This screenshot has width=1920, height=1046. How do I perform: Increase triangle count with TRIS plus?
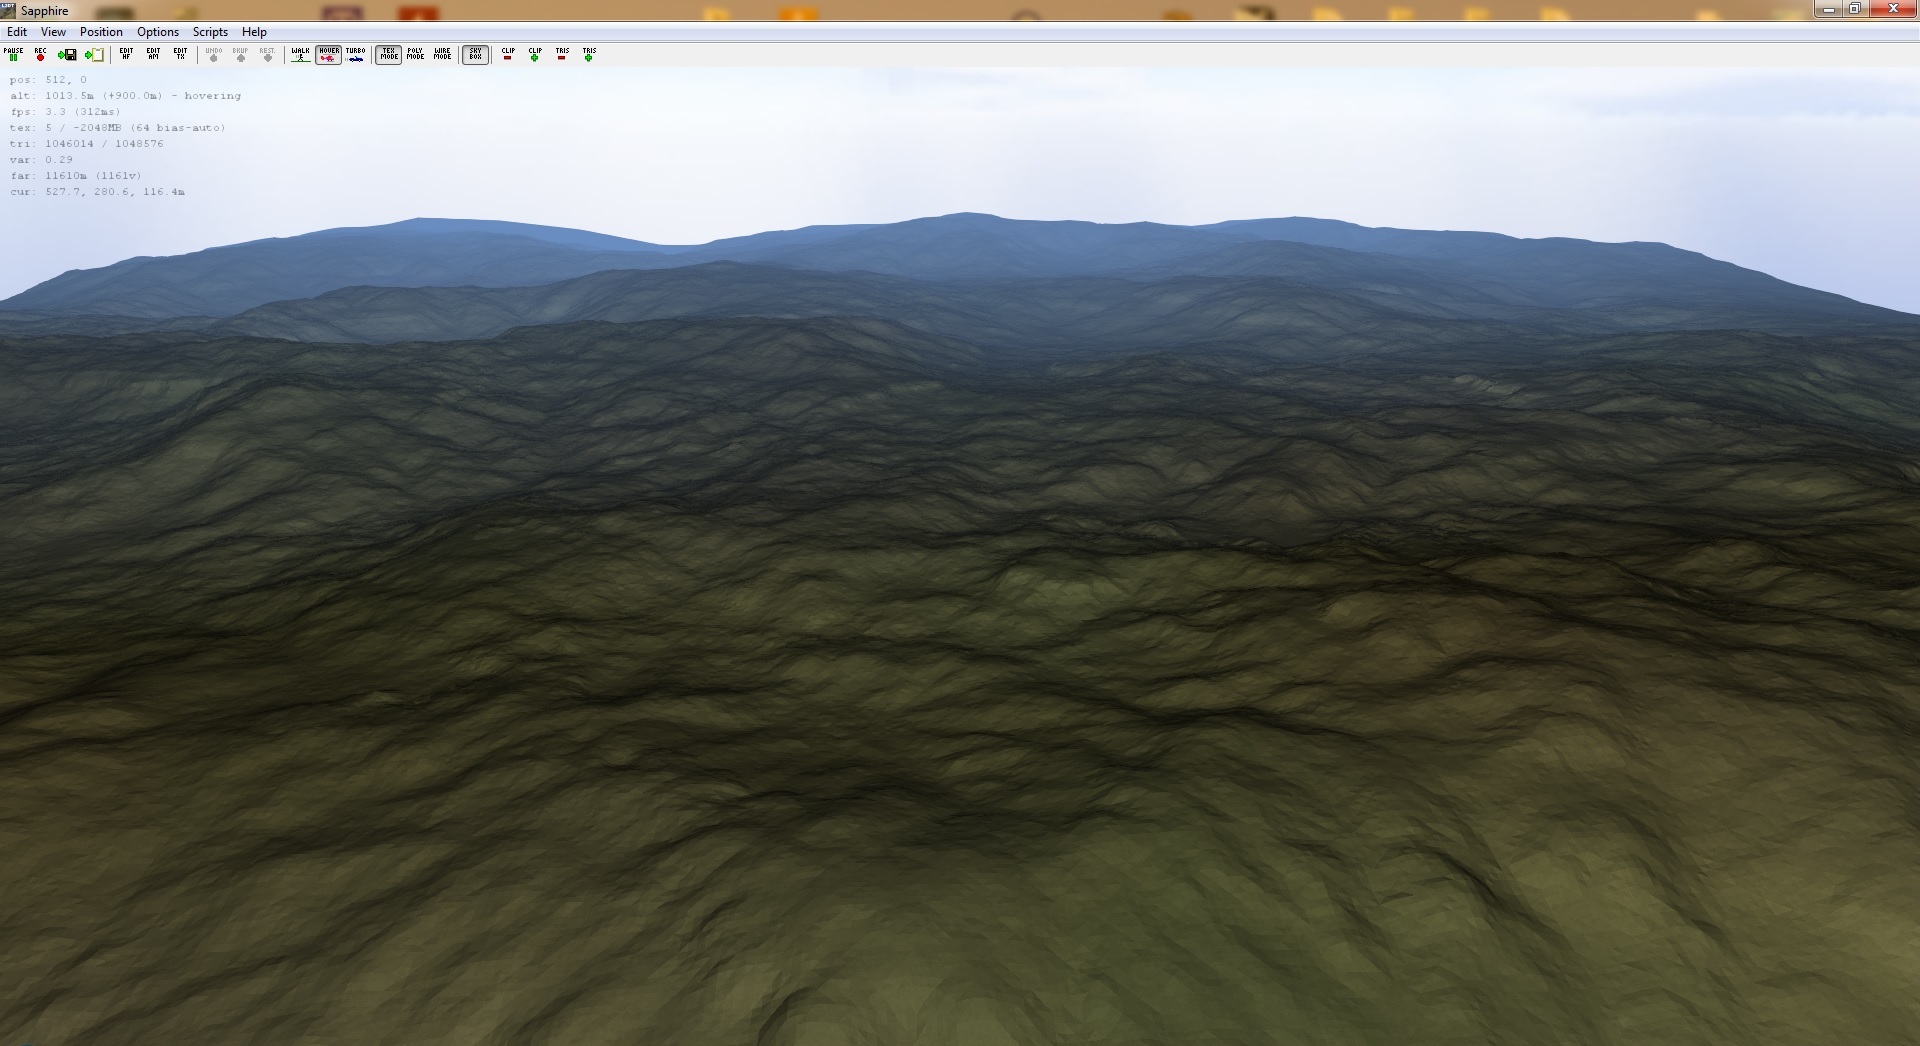[589, 54]
